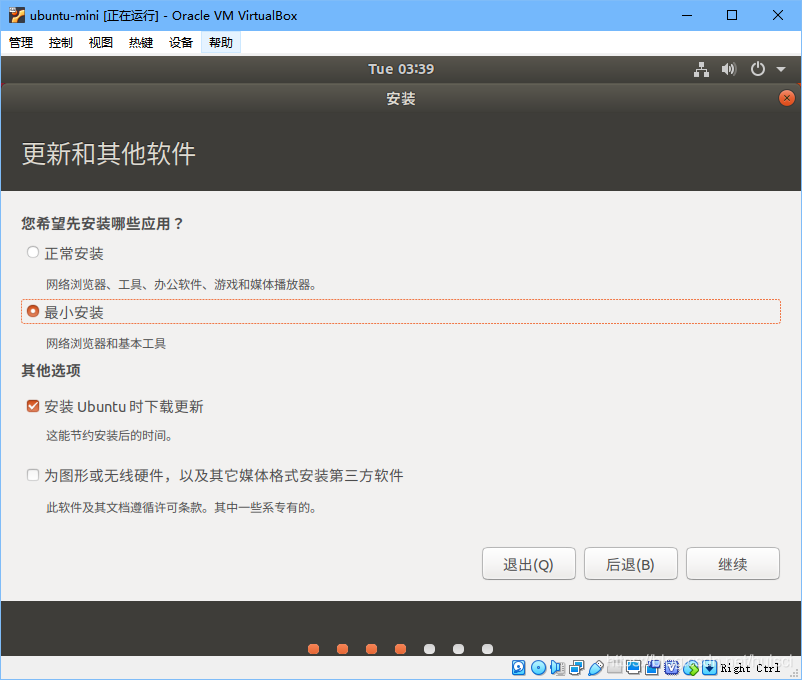Select the 最小安装 radio option

tap(33, 311)
